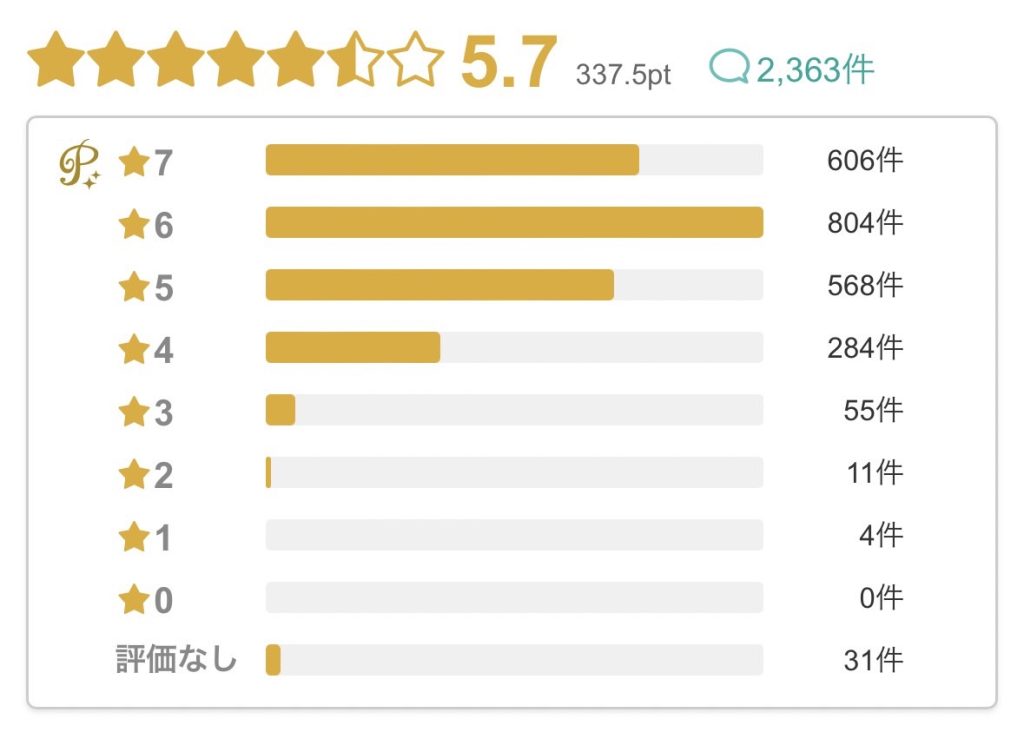This screenshot has height=732, width=1024.
Task: Click the star icon beside 3
Action: tap(134, 411)
